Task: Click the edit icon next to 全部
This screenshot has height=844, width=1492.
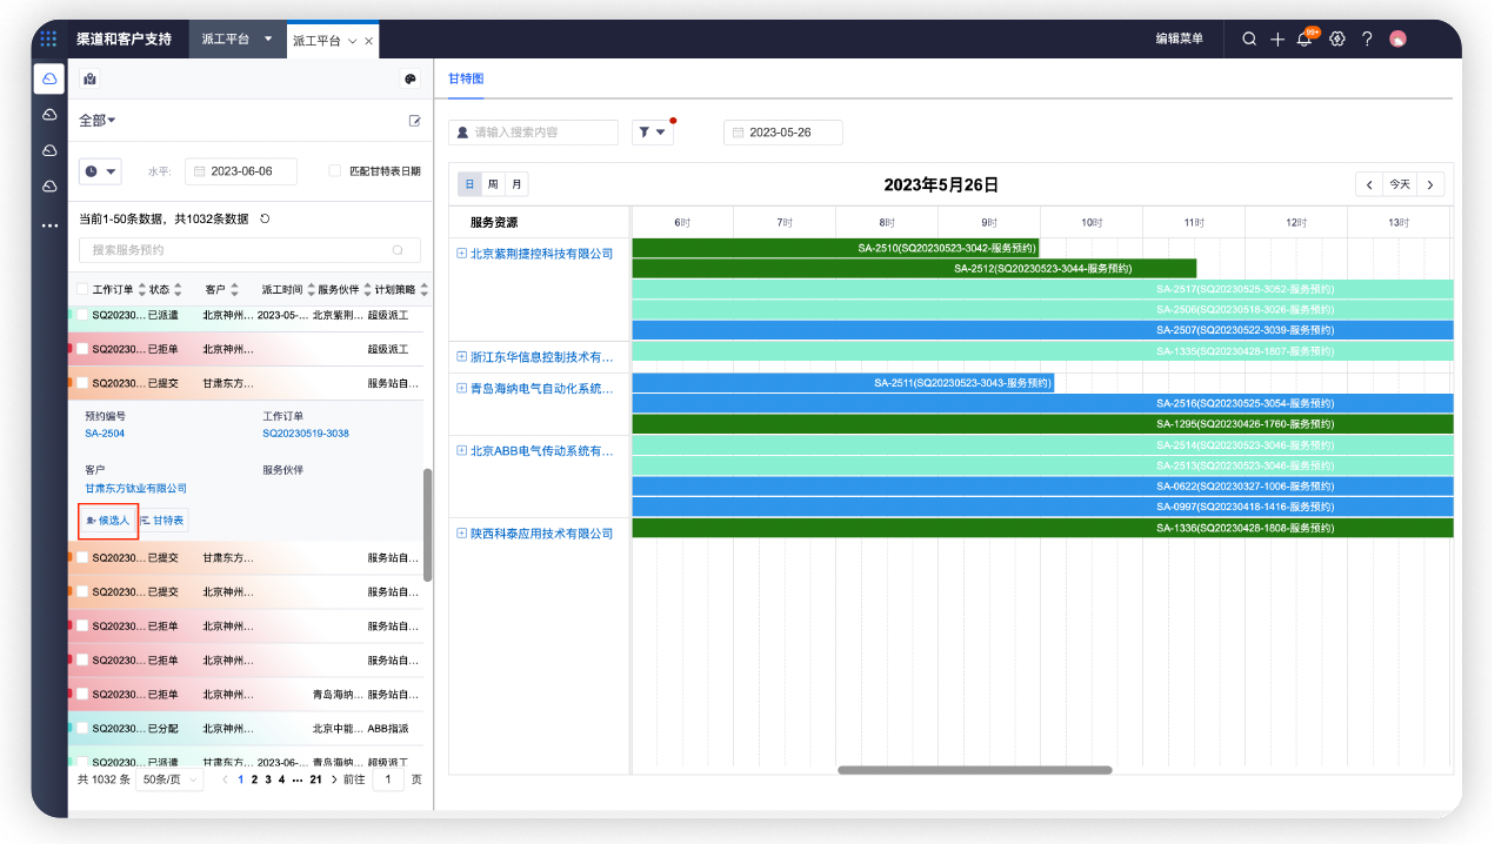Action: [414, 121]
